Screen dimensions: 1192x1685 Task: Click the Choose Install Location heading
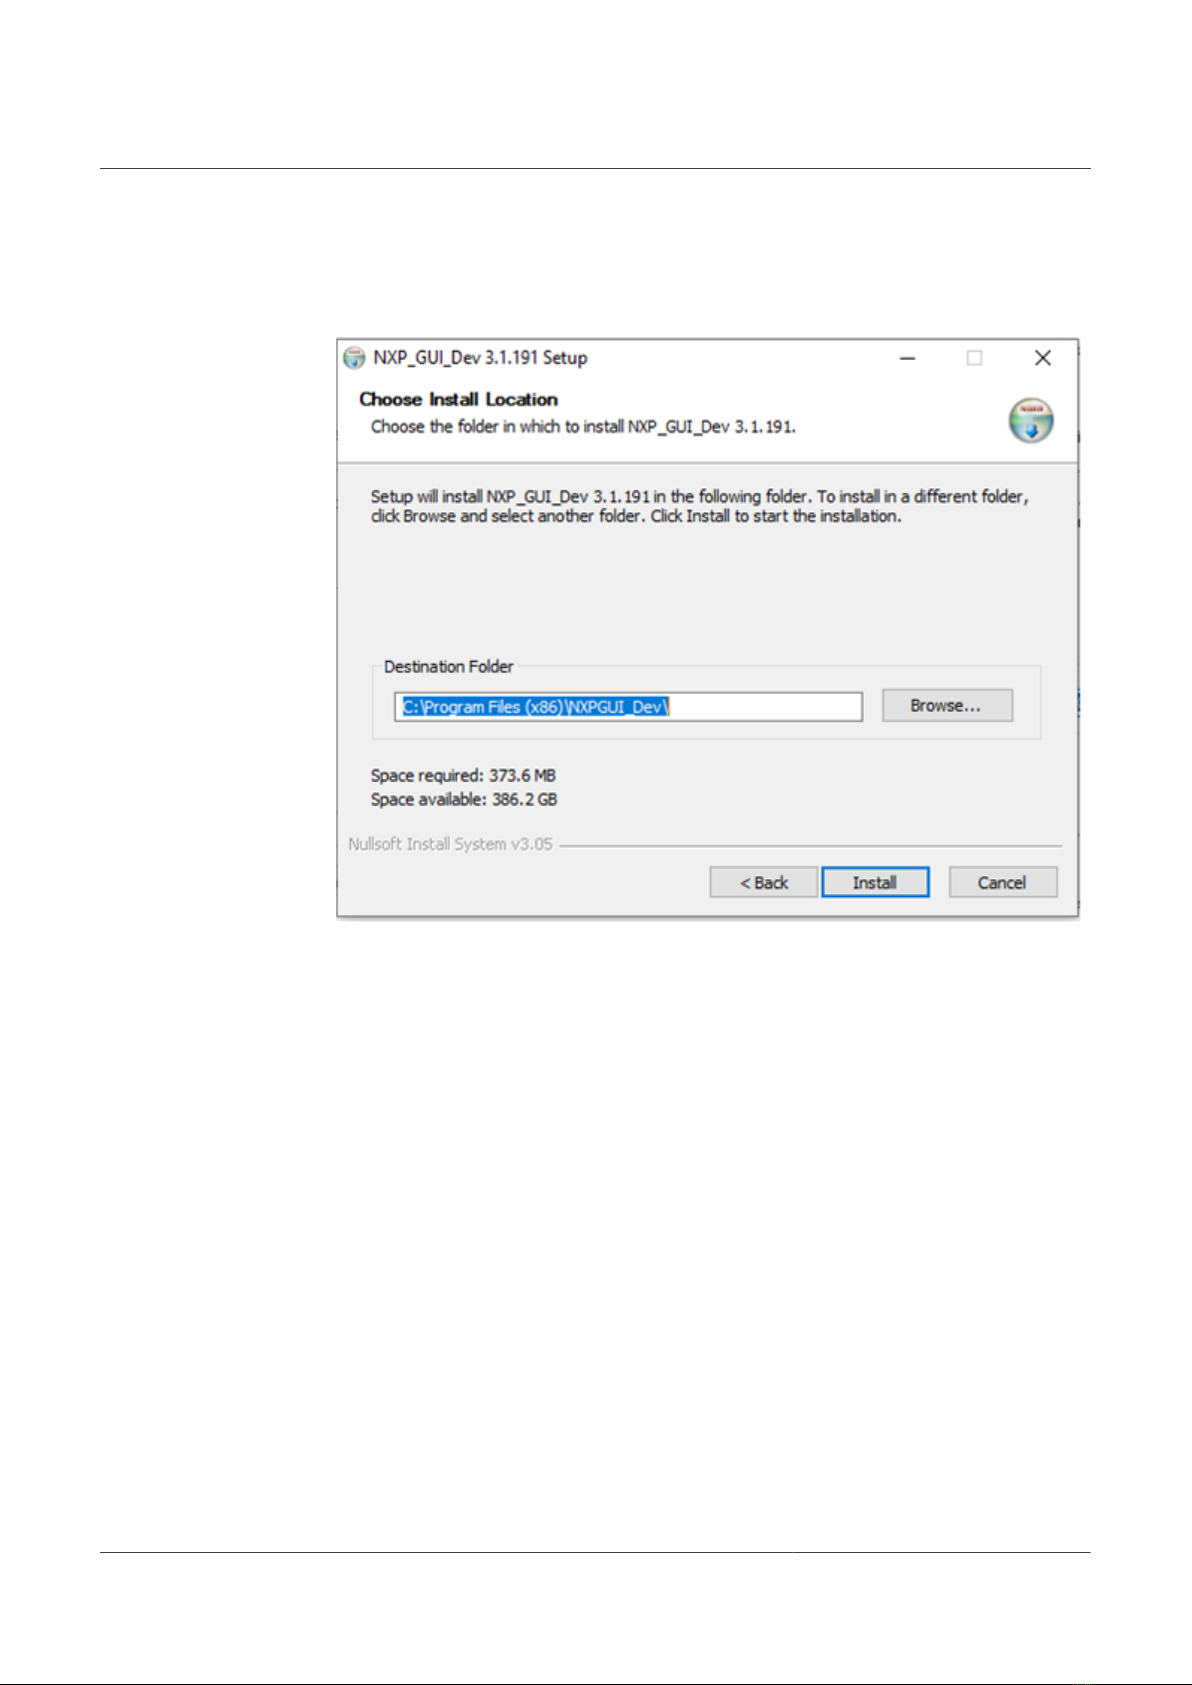click(458, 399)
